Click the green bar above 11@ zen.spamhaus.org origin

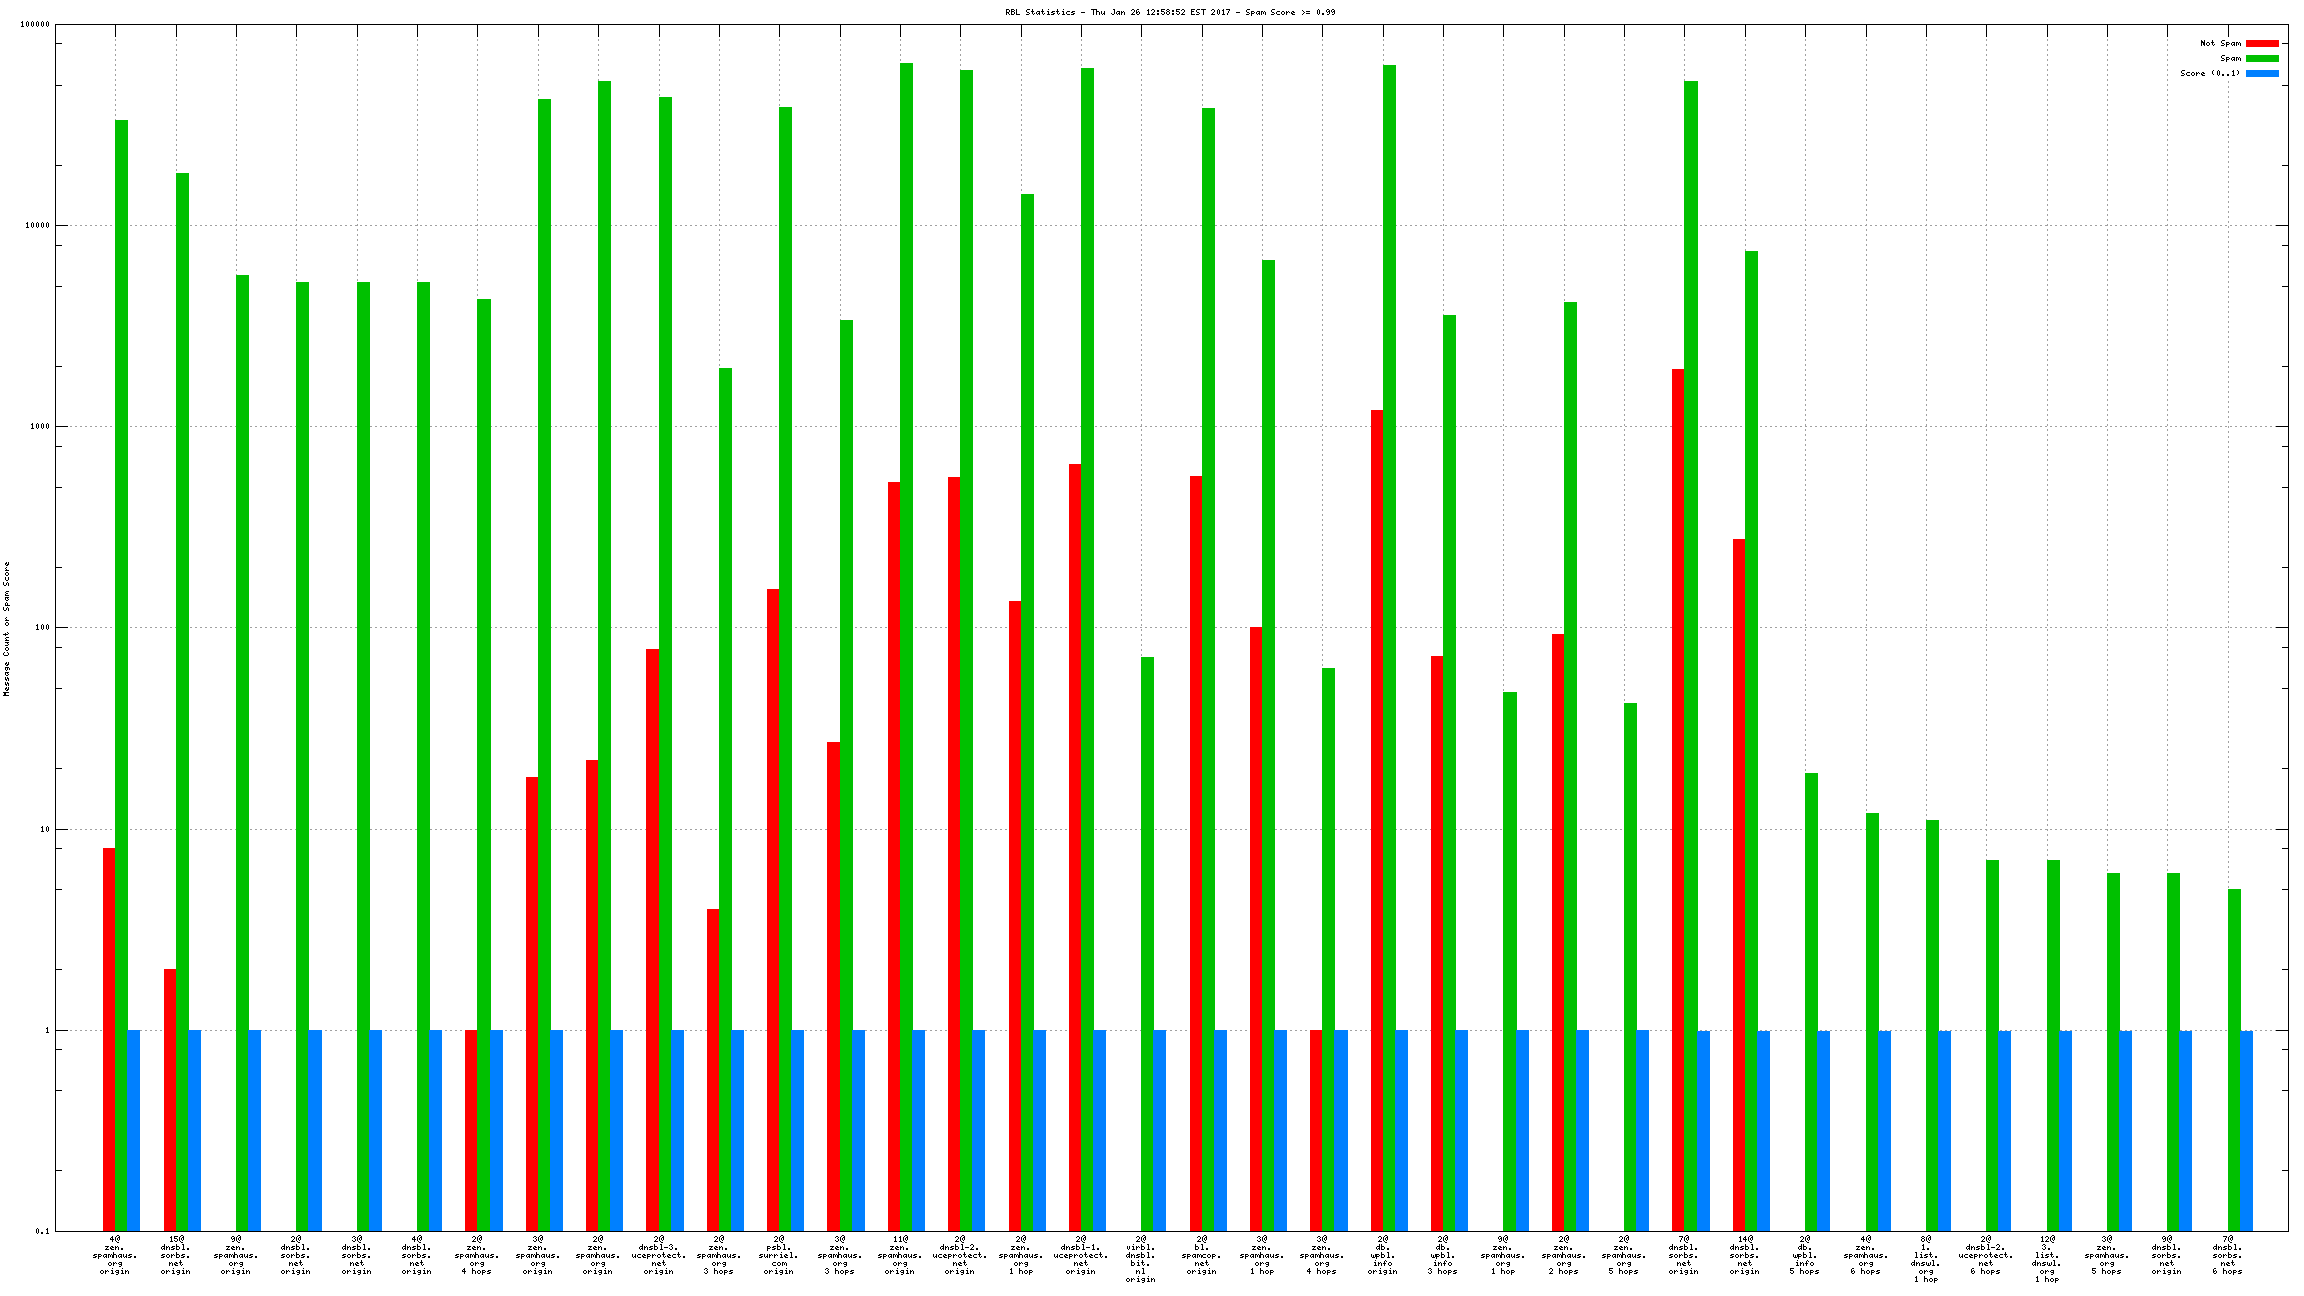click(906, 600)
